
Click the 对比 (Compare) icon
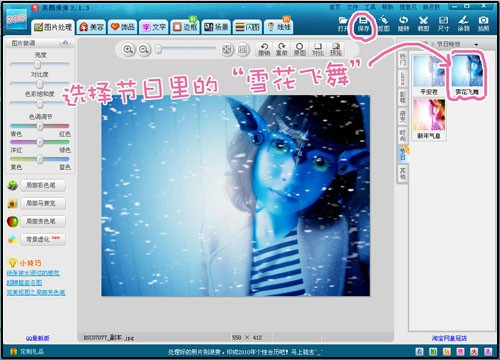pos(318,49)
